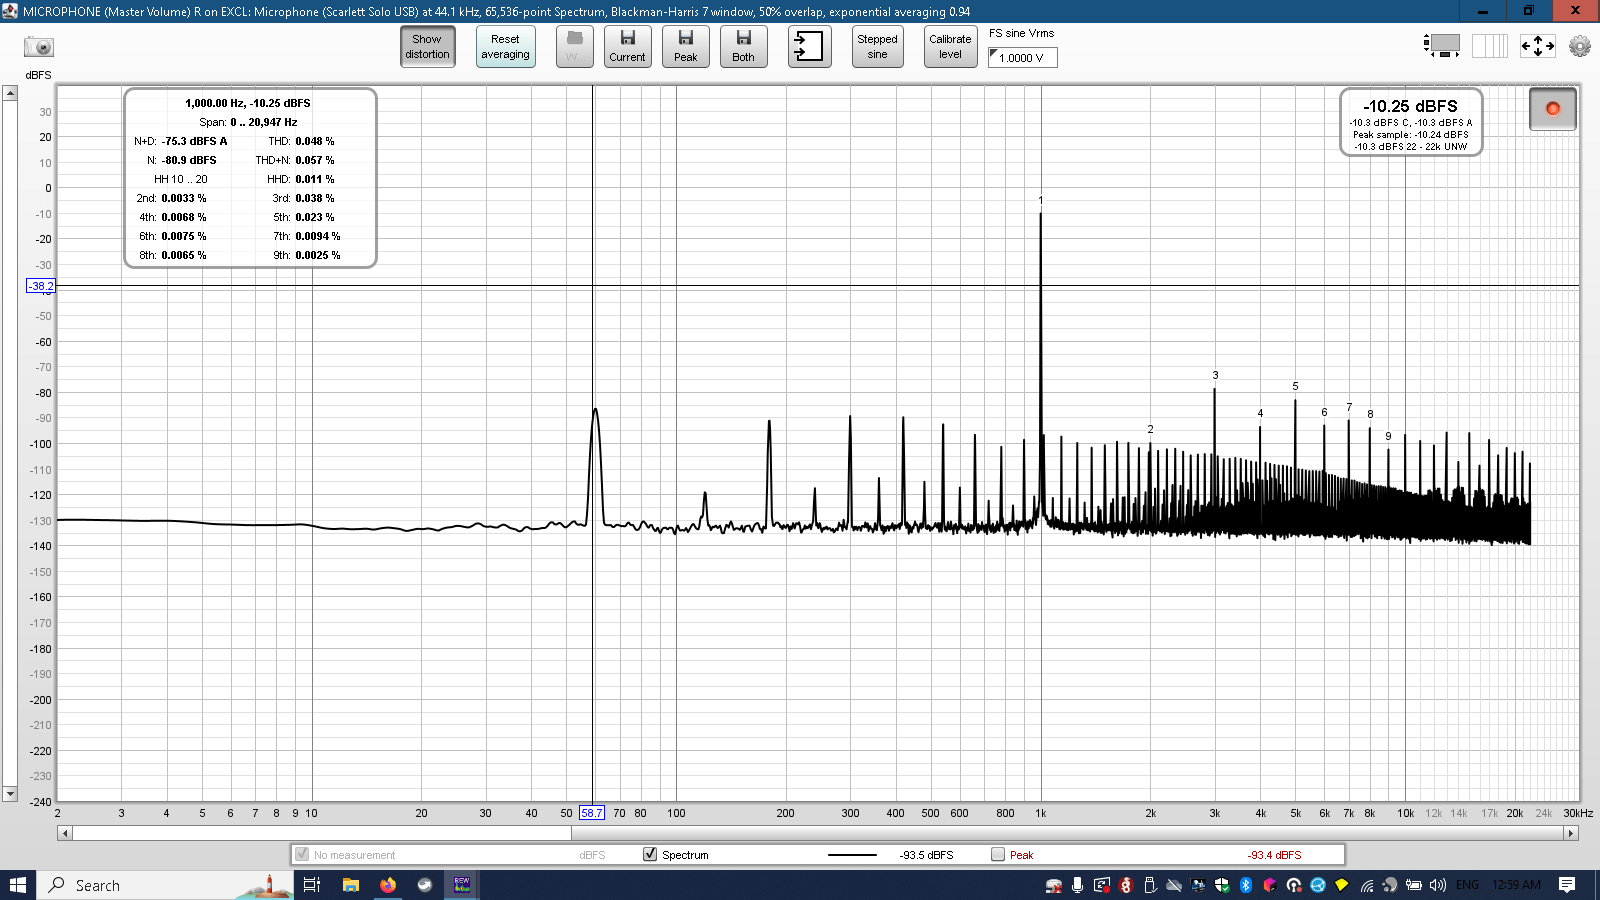Open the signal generator arrow icon
1600x900 pixels.
pos(809,47)
